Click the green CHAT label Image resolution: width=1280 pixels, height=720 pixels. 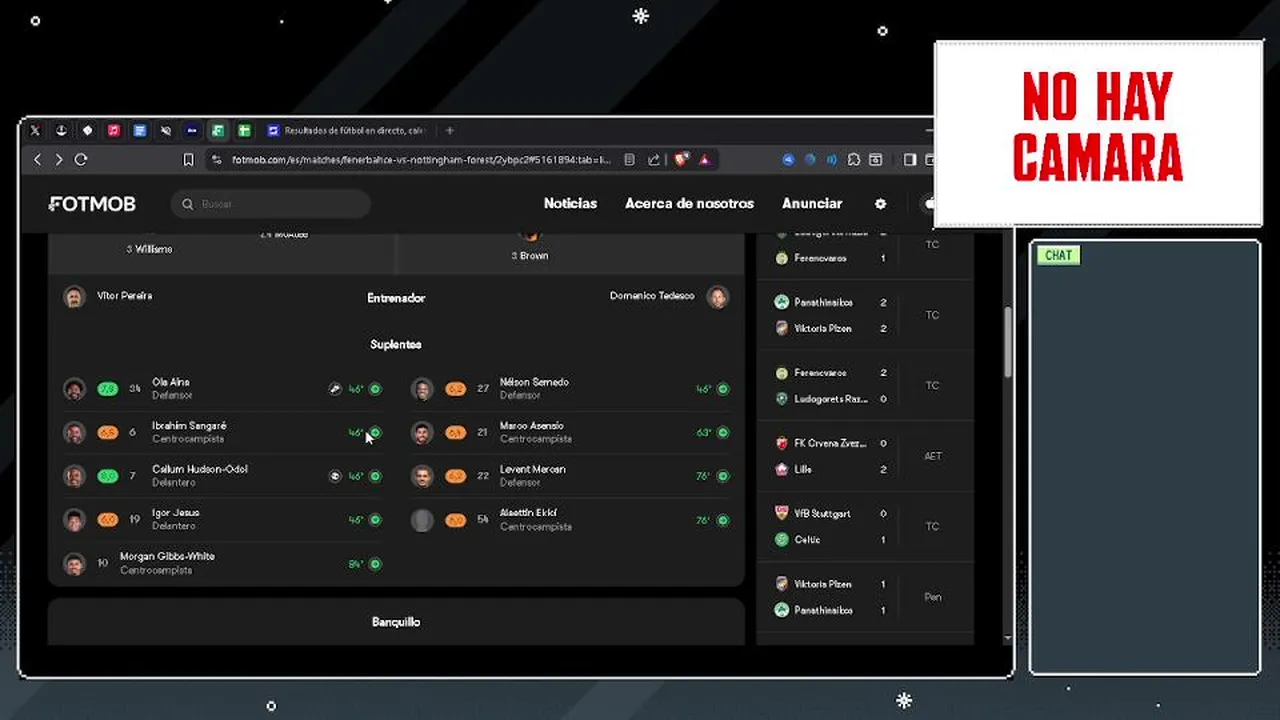1058,255
